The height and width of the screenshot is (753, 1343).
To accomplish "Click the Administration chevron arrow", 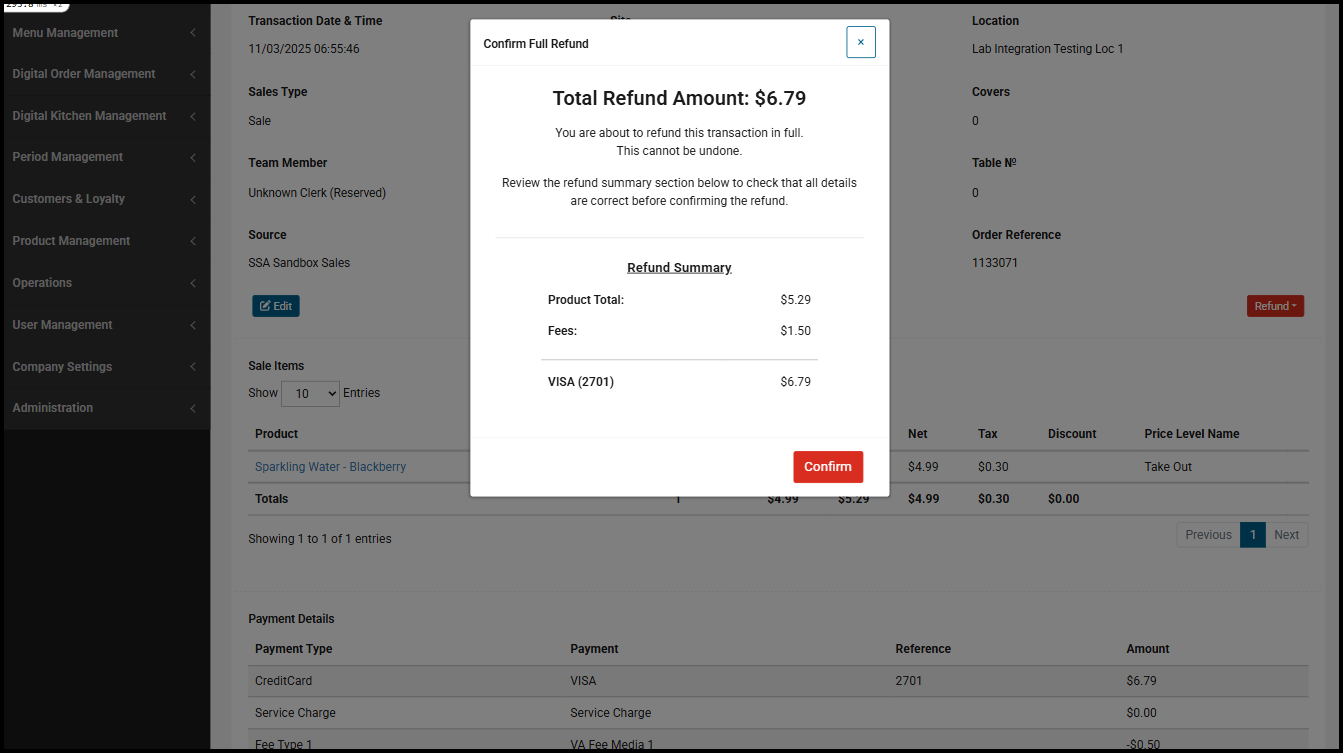I will coord(192,408).
